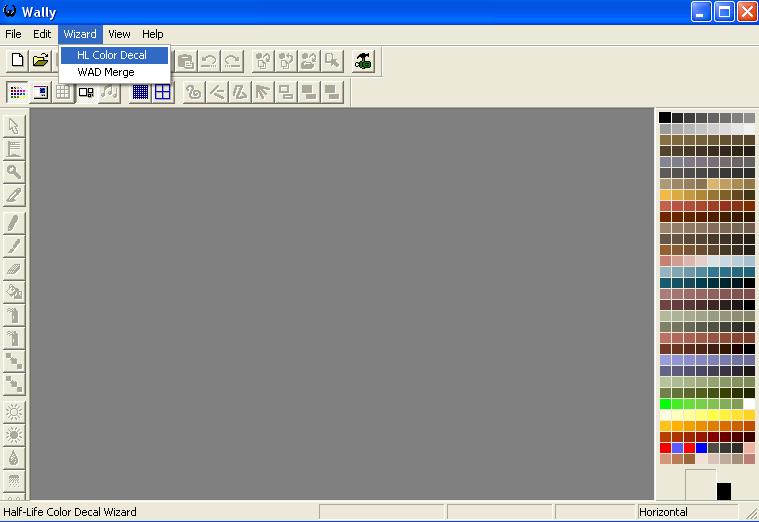Click the green hammer tool icon
759x522 pixels.
click(363, 61)
